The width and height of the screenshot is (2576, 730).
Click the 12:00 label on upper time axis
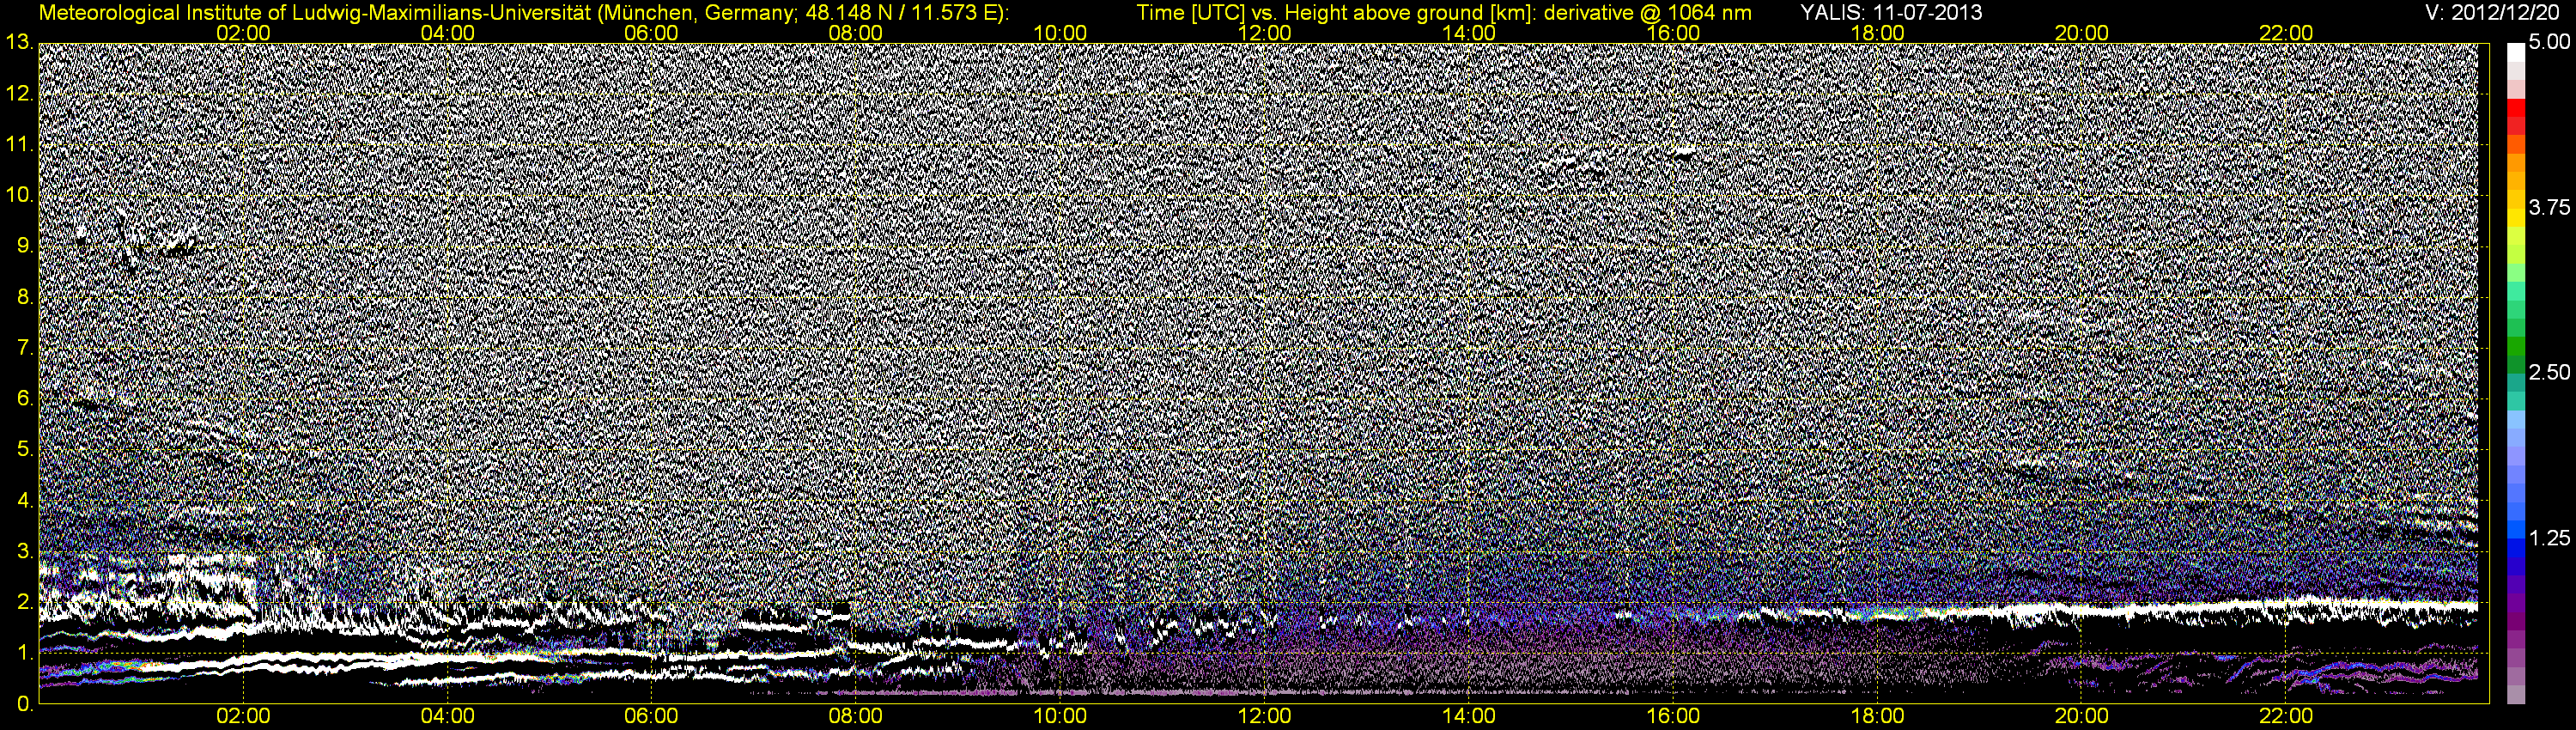point(1265,33)
